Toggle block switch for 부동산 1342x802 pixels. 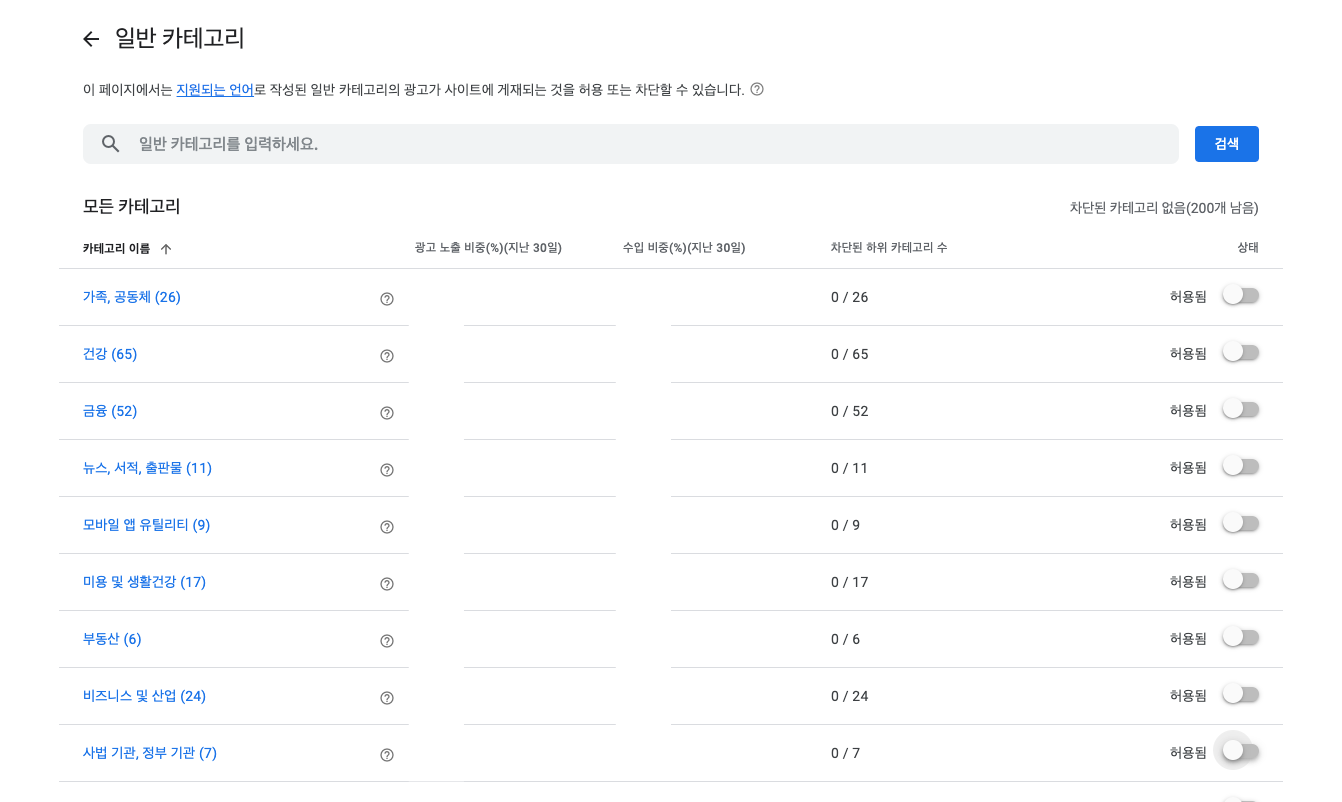(x=1241, y=637)
